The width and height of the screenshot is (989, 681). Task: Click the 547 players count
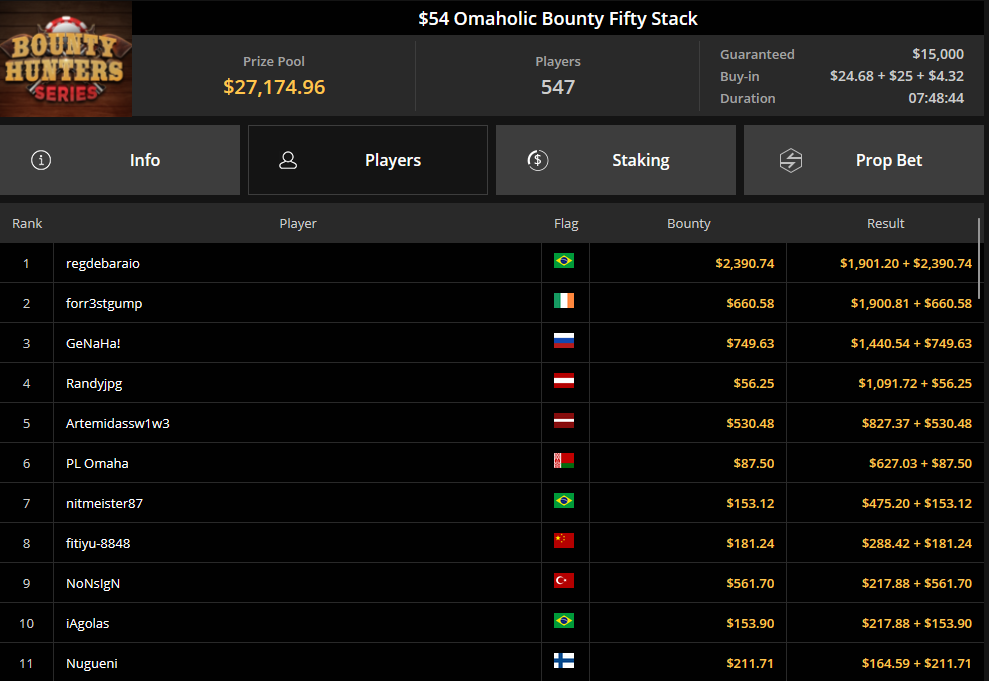pos(558,87)
